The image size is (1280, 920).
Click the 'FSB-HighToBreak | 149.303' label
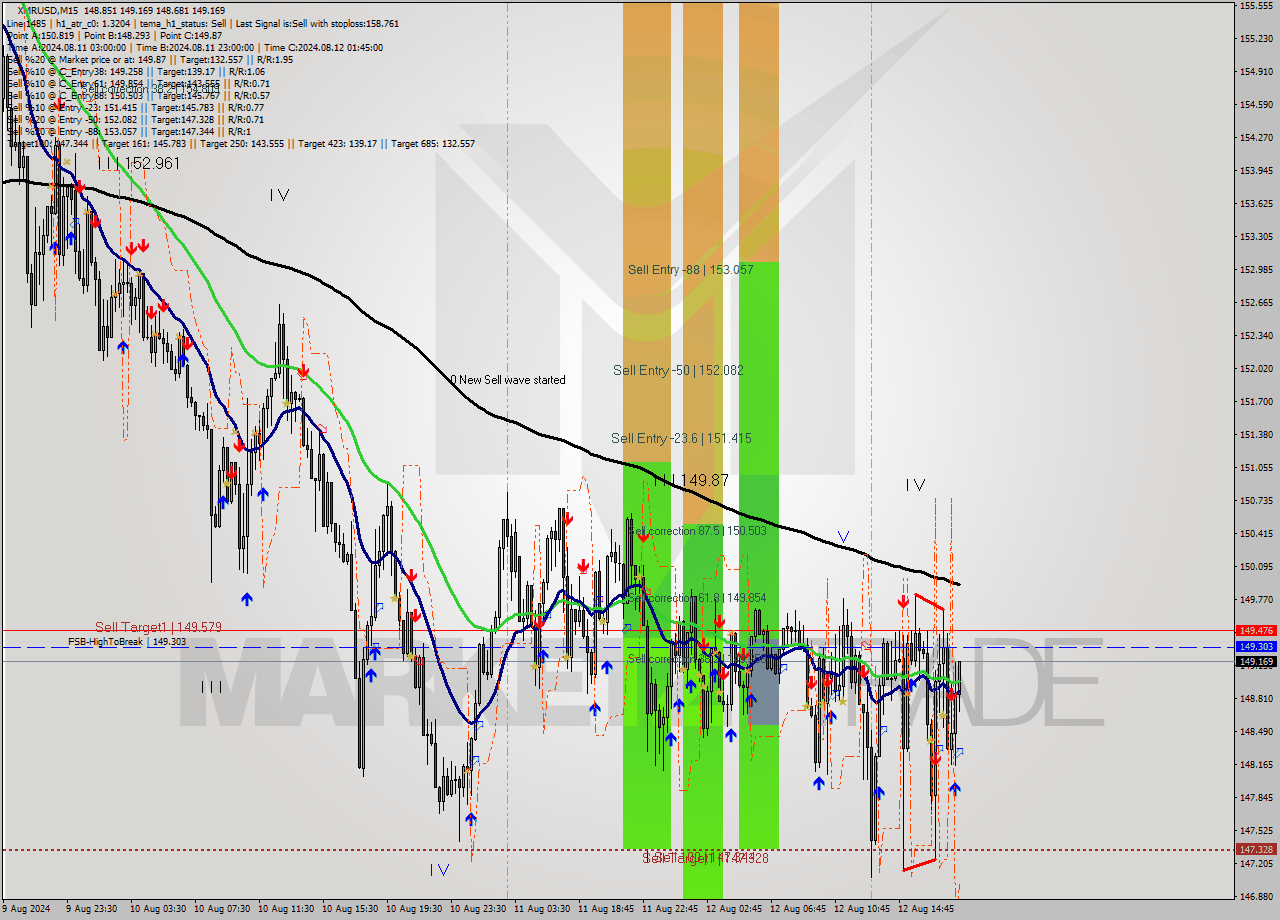[x=127, y=642]
